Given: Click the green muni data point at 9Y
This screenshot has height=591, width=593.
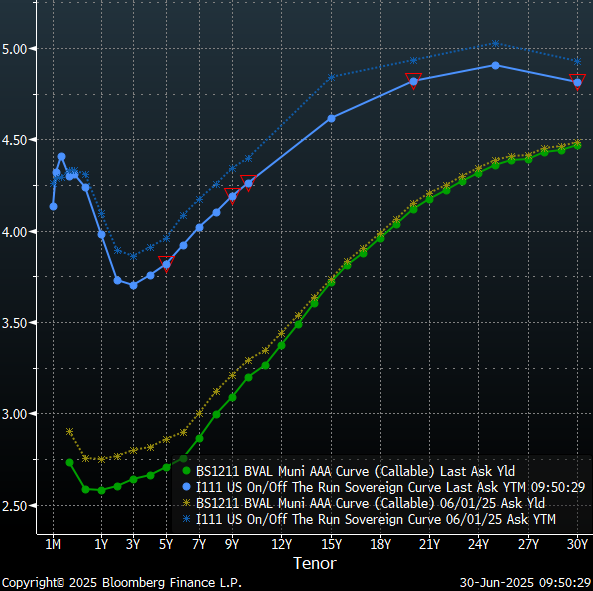Looking at the screenshot, I should tap(232, 397).
